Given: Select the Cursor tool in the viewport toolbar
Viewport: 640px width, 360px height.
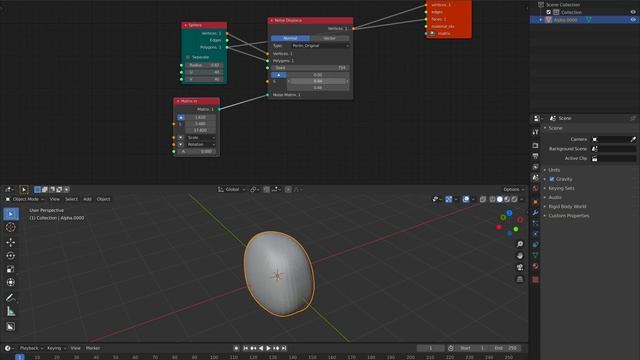Looking at the screenshot, I should coord(11,227).
